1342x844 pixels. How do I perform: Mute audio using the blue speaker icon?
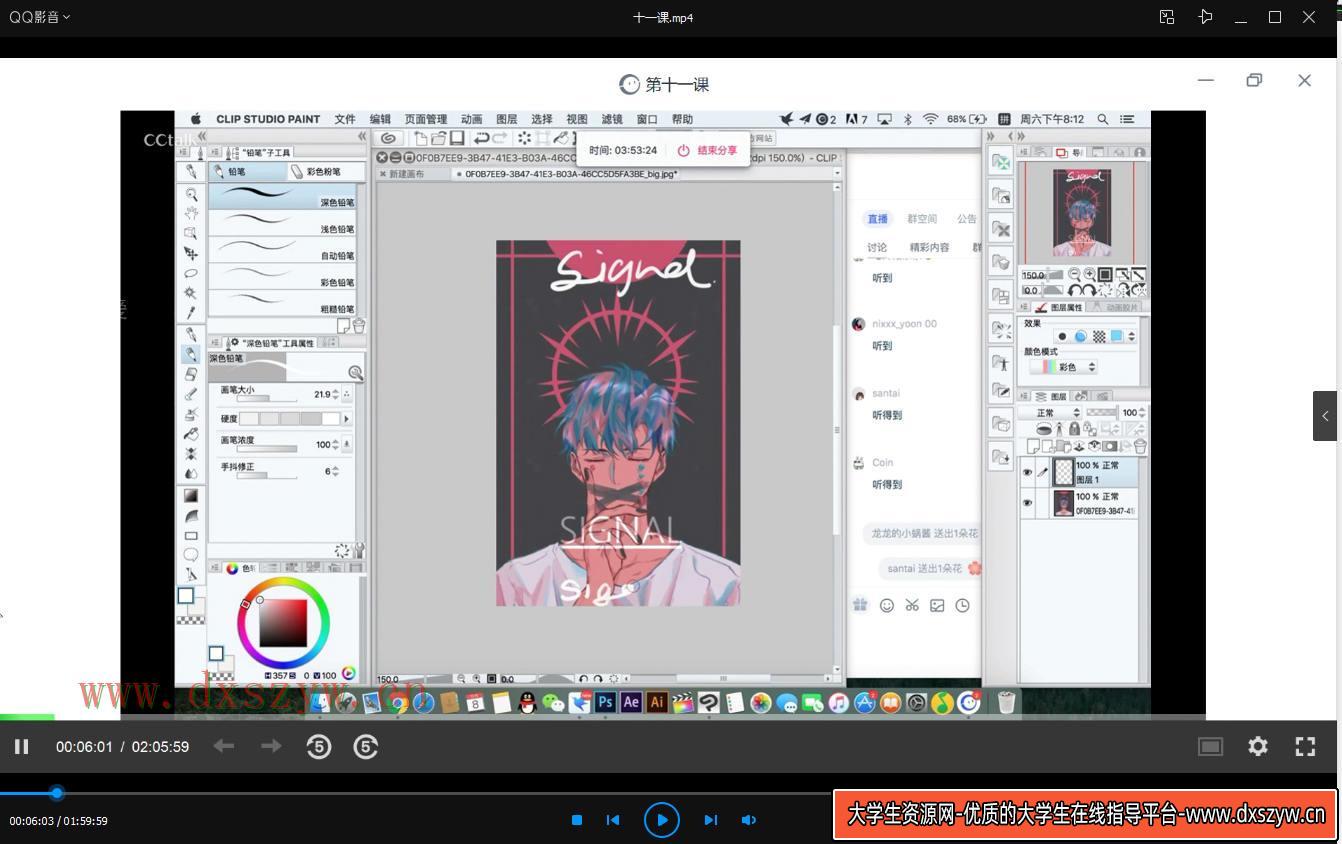click(x=748, y=820)
